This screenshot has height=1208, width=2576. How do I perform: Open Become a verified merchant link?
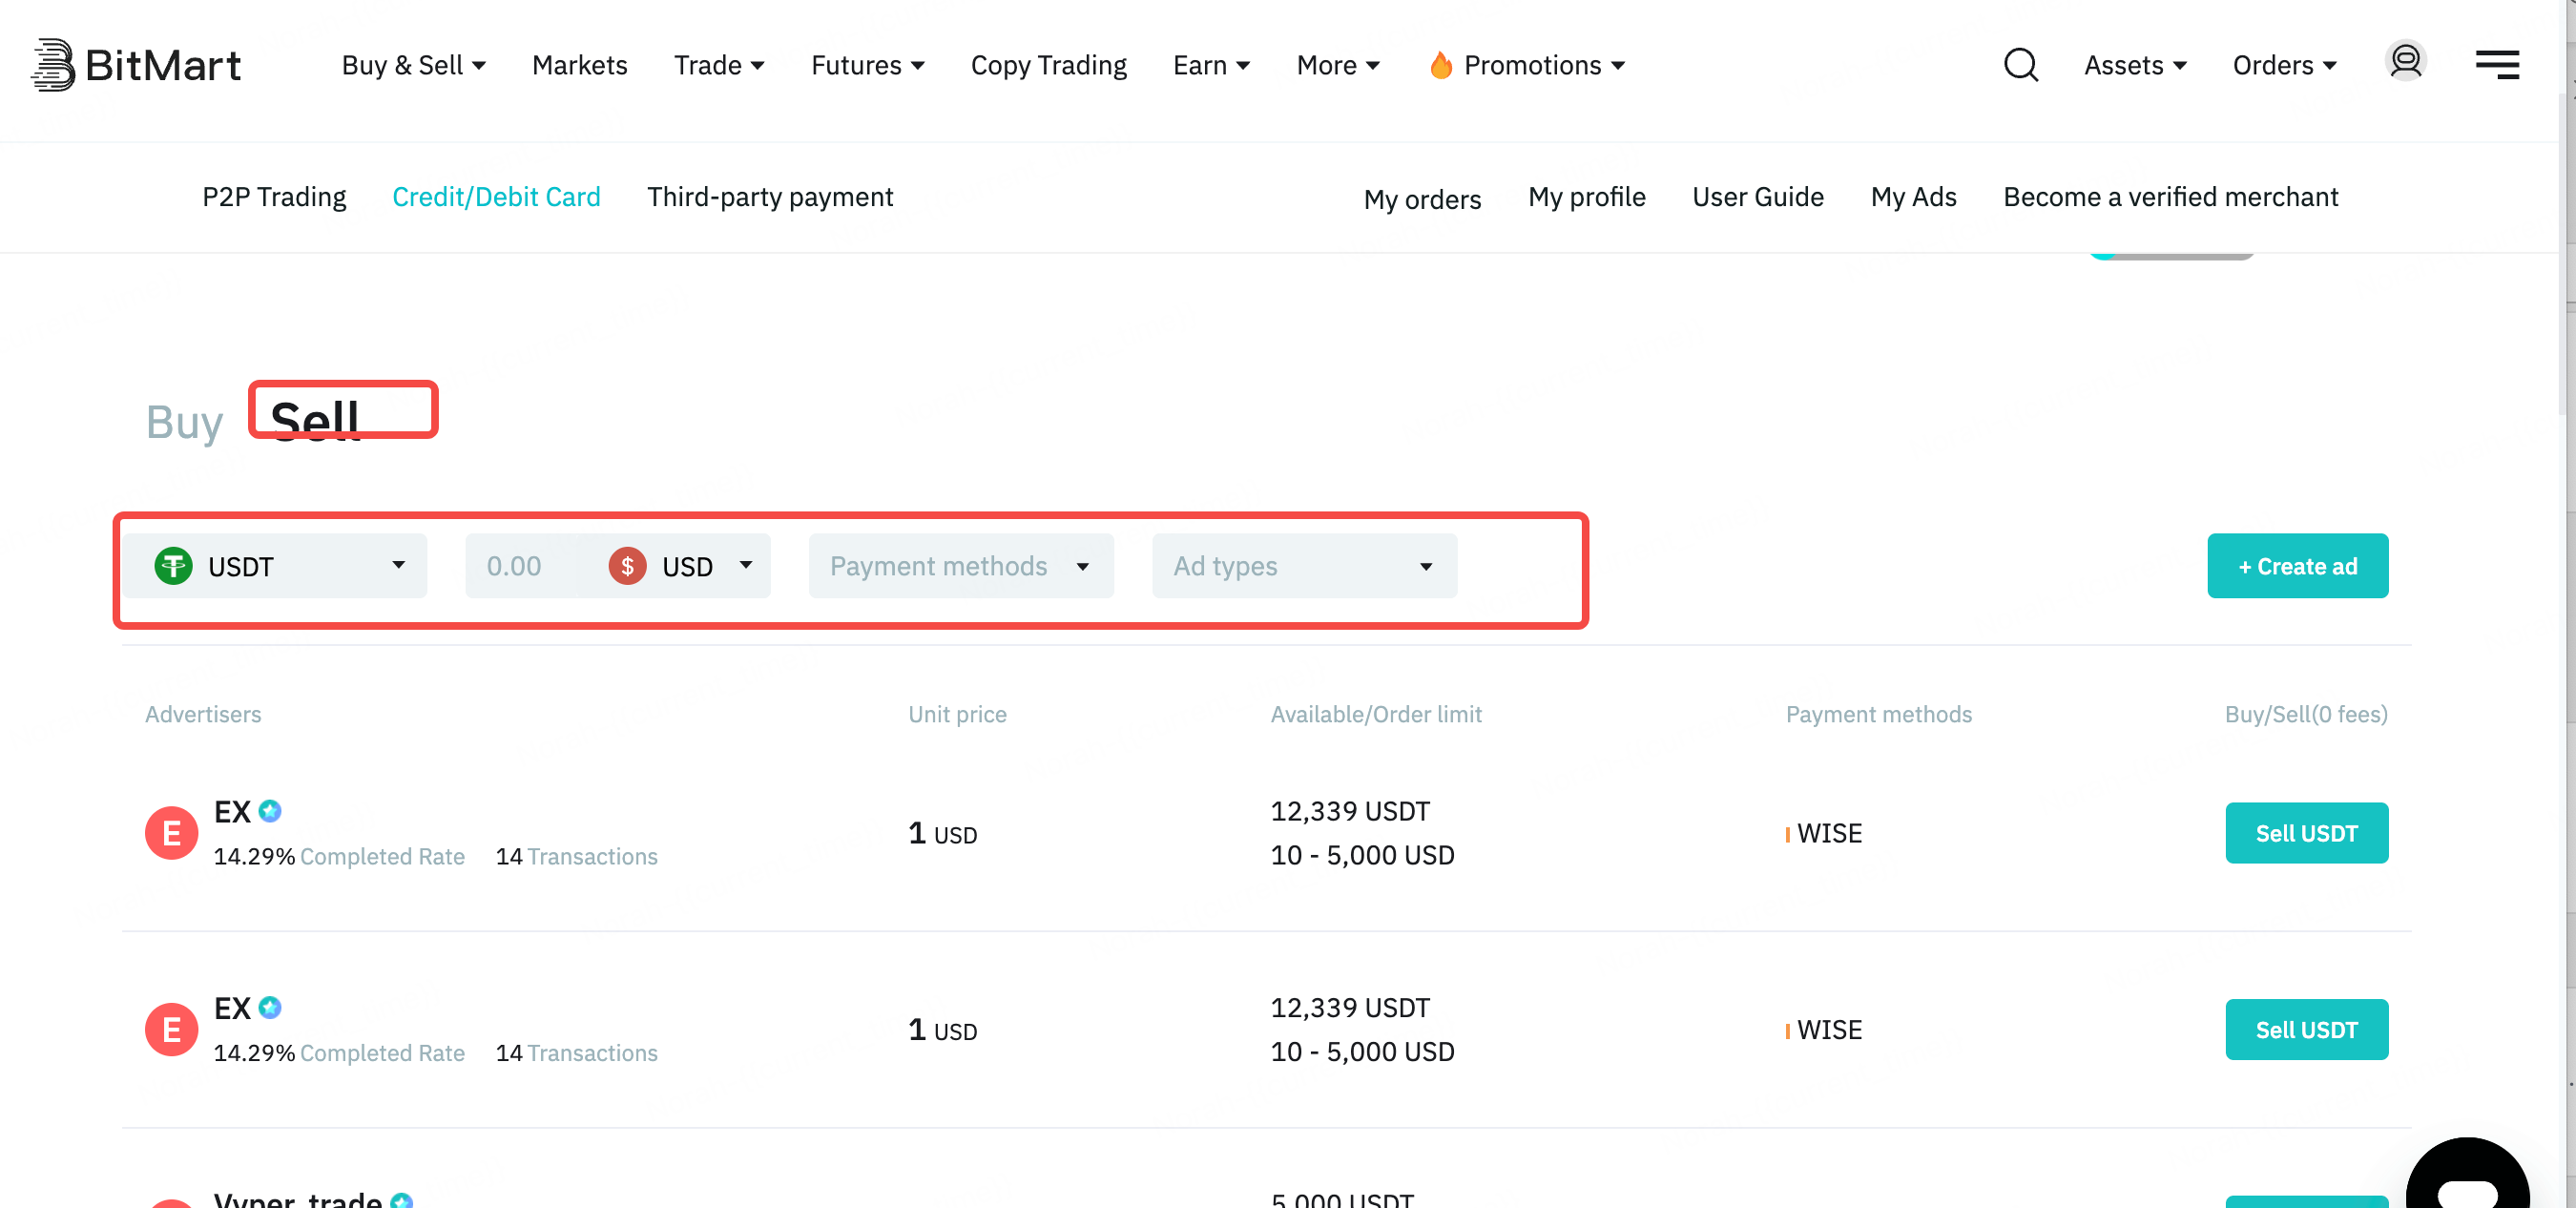[2170, 197]
